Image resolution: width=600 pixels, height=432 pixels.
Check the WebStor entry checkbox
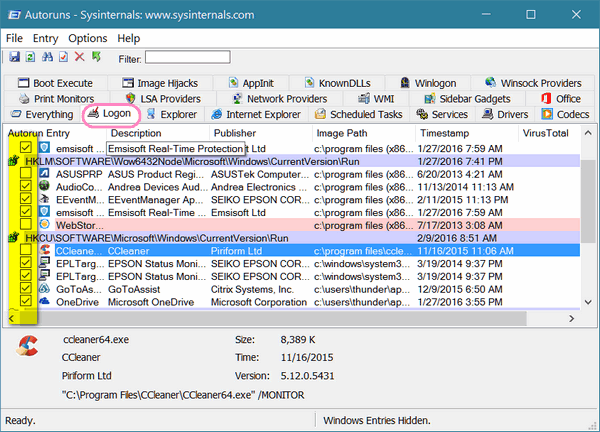[x=26, y=225]
